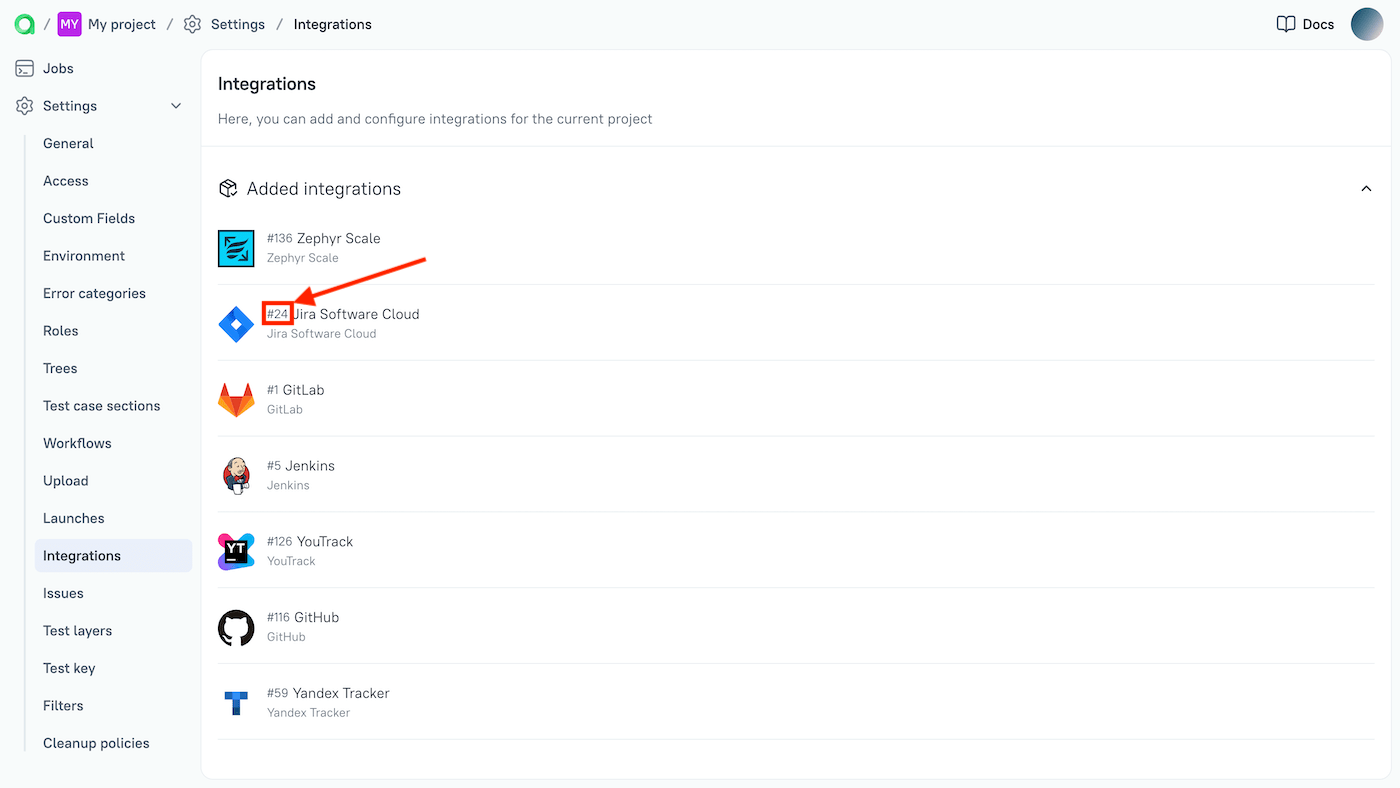Open #59 Yandex Tracker integration

[796, 703]
